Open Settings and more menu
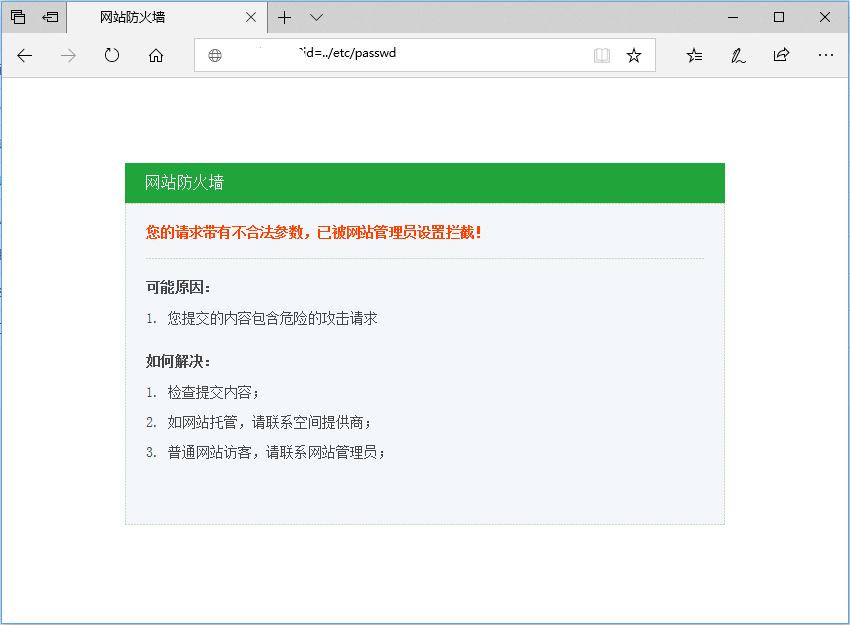The width and height of the screenshot is (850, 625). coord(826,55)
